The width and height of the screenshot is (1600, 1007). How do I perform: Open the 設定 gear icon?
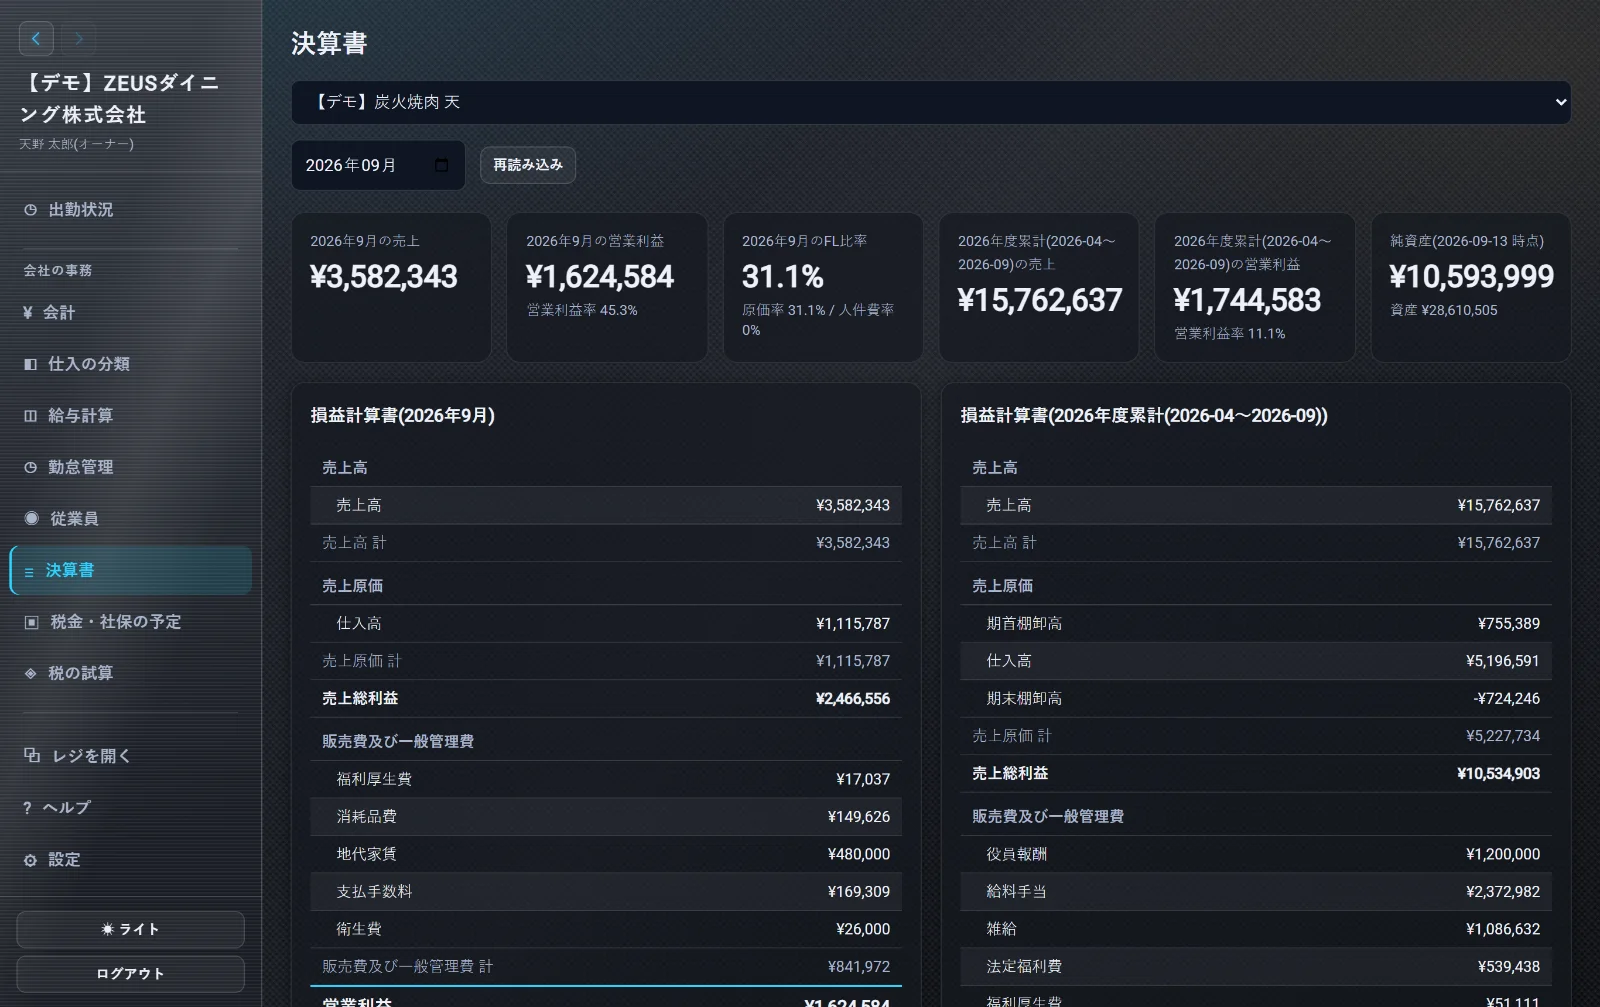pos(30,860)
